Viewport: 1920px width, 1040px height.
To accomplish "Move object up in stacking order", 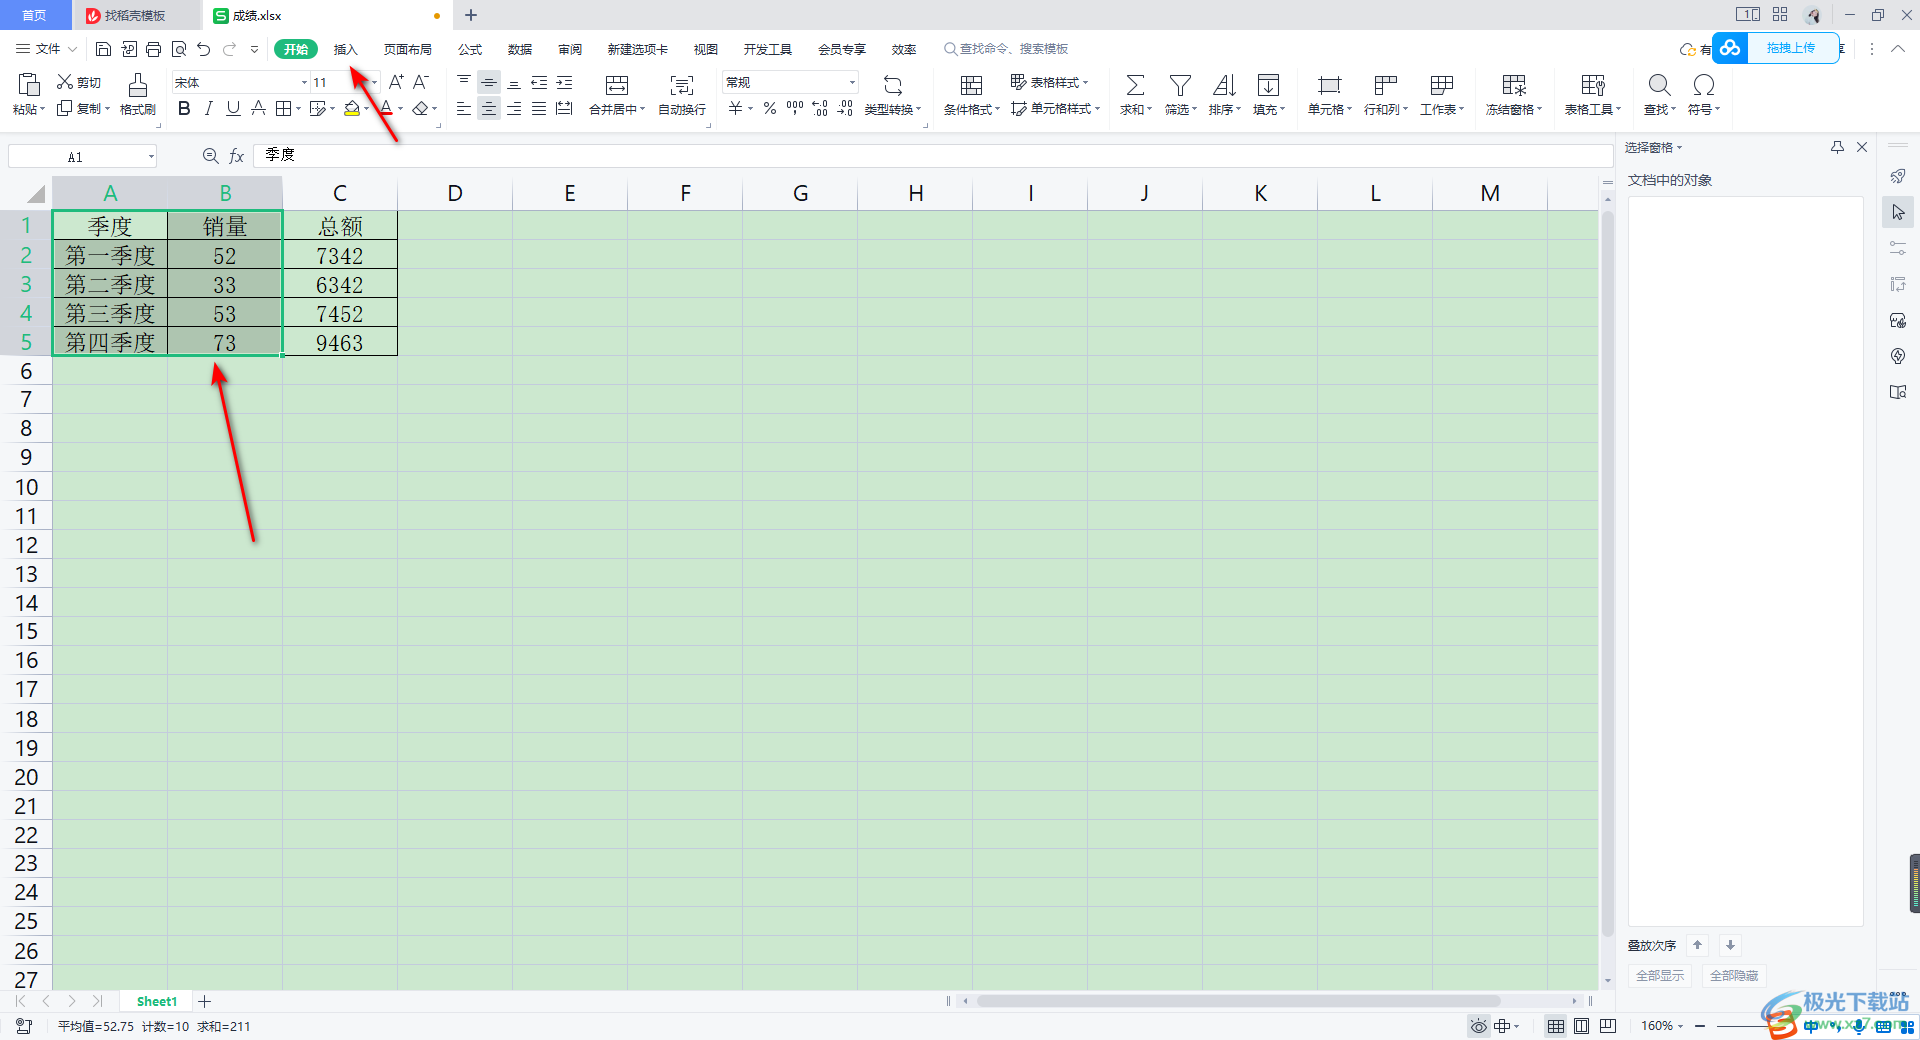I will coord(1697,945).
